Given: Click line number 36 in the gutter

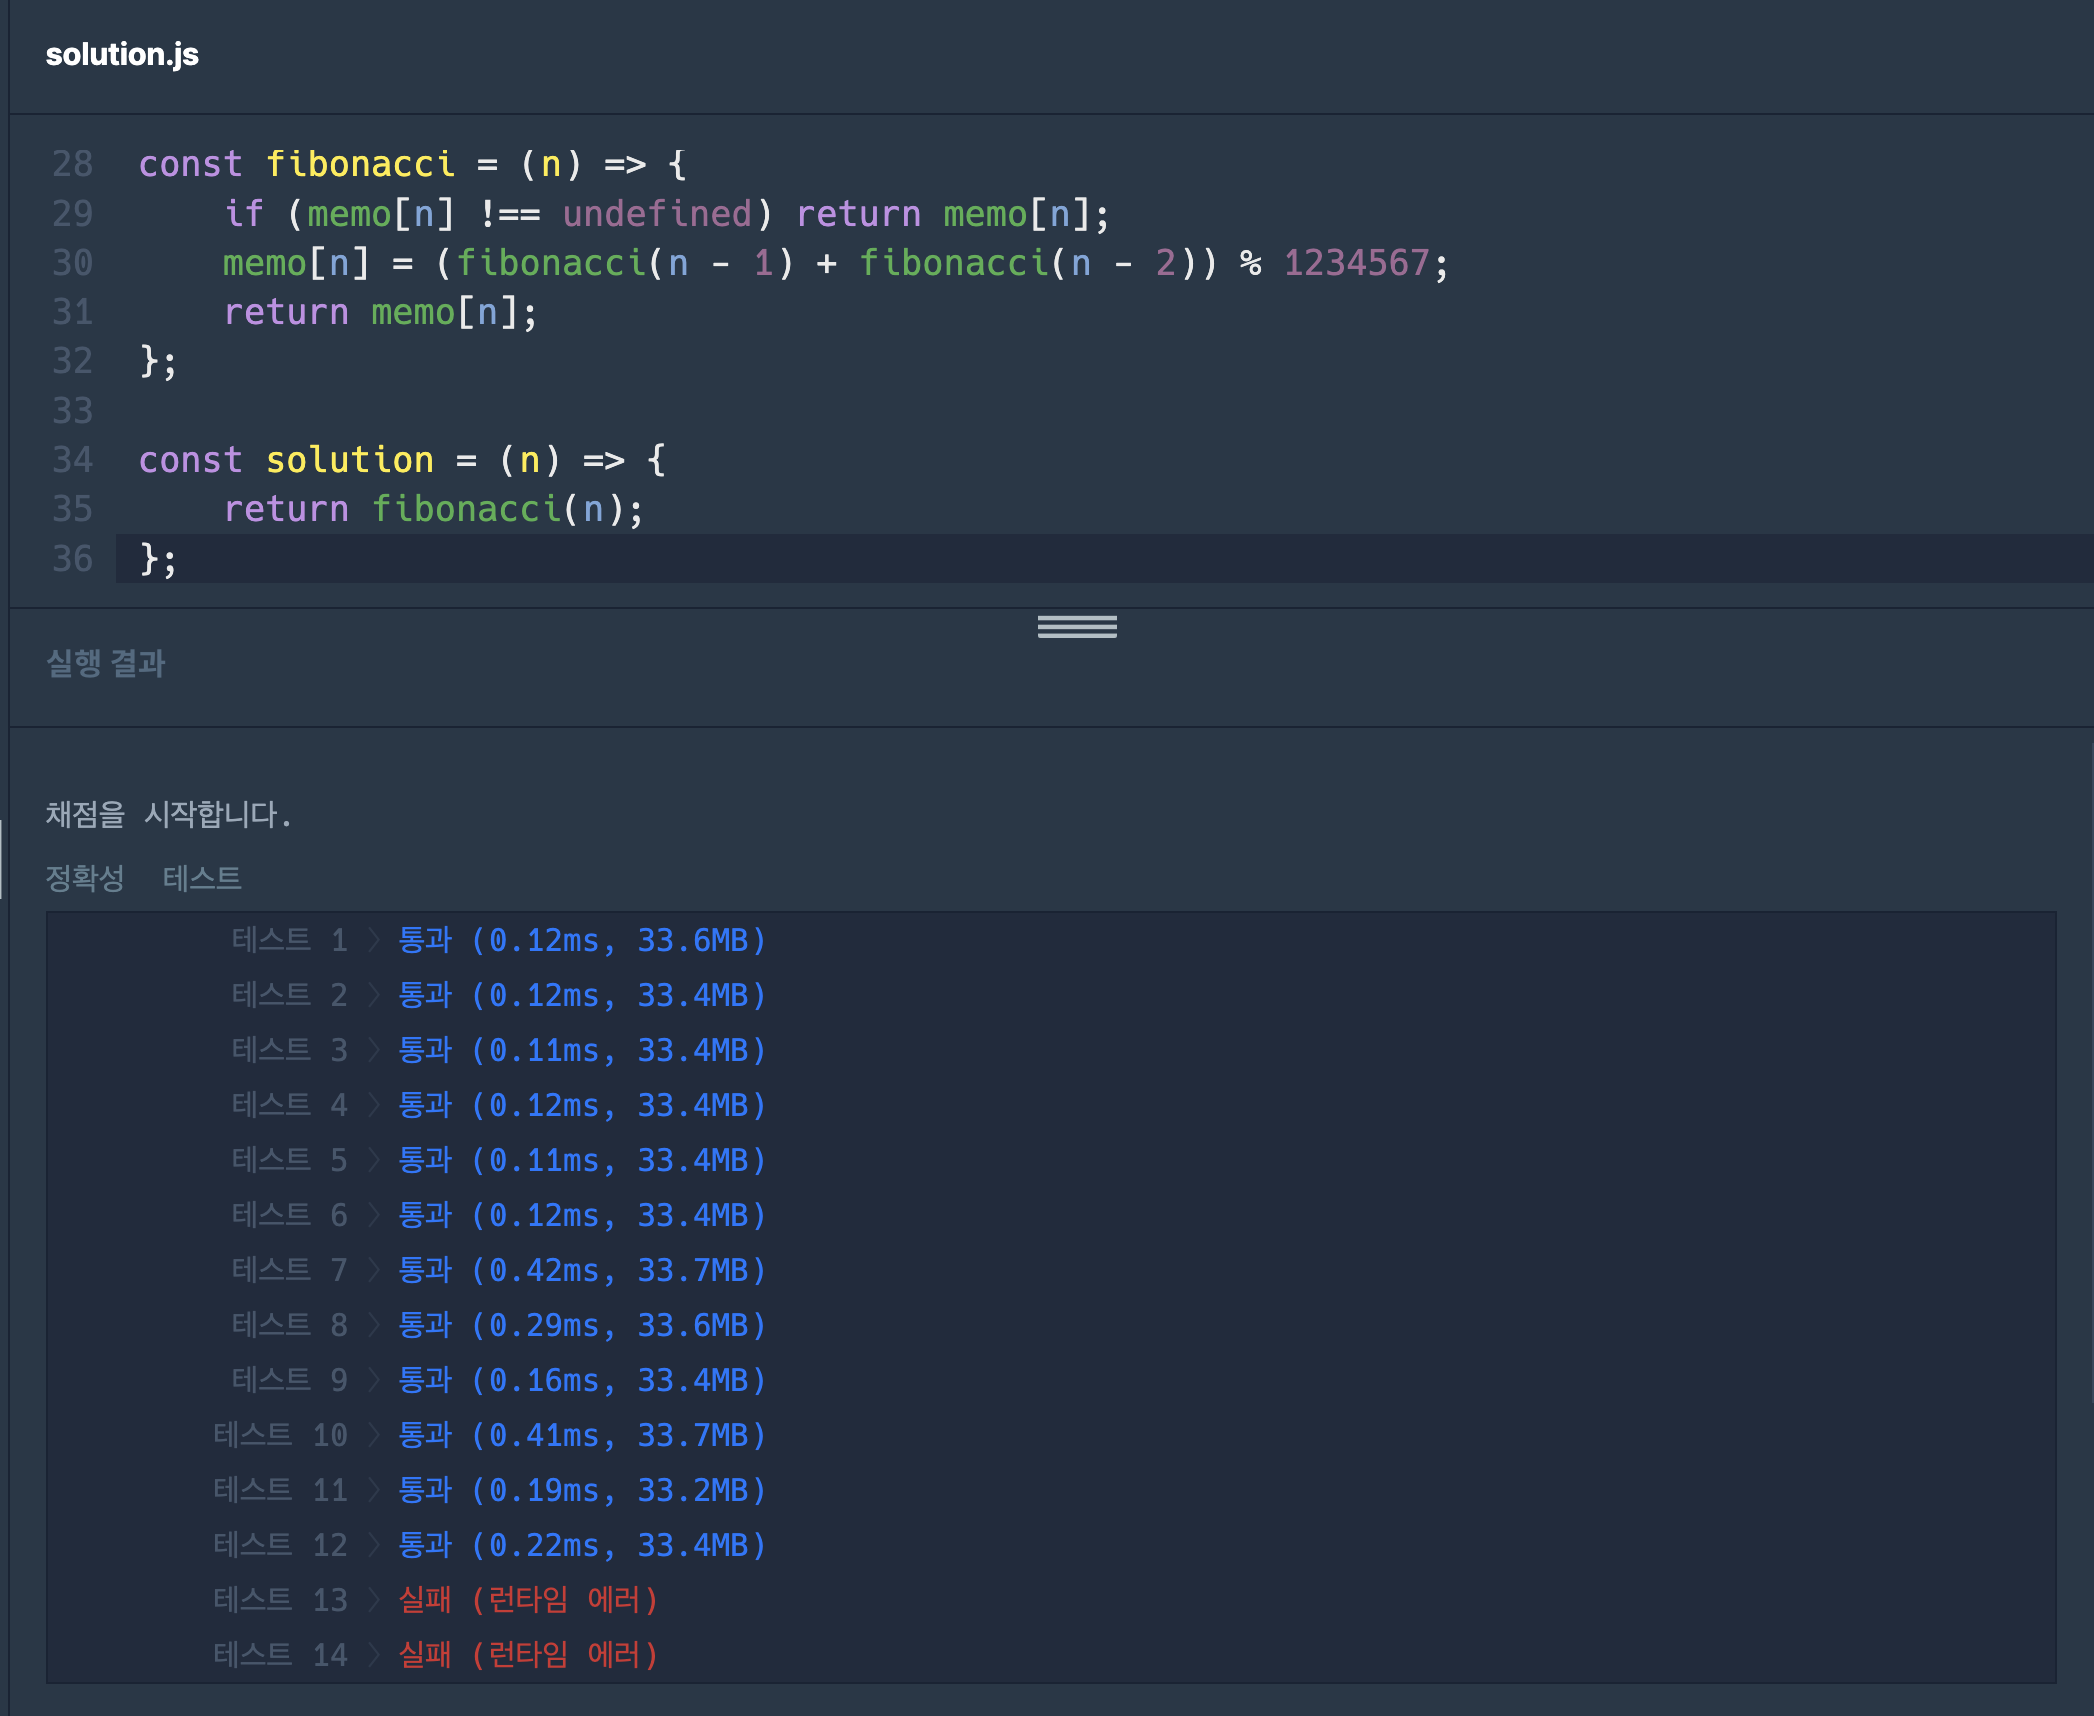Looking at the screenshot, I should [x=72, y=558].
